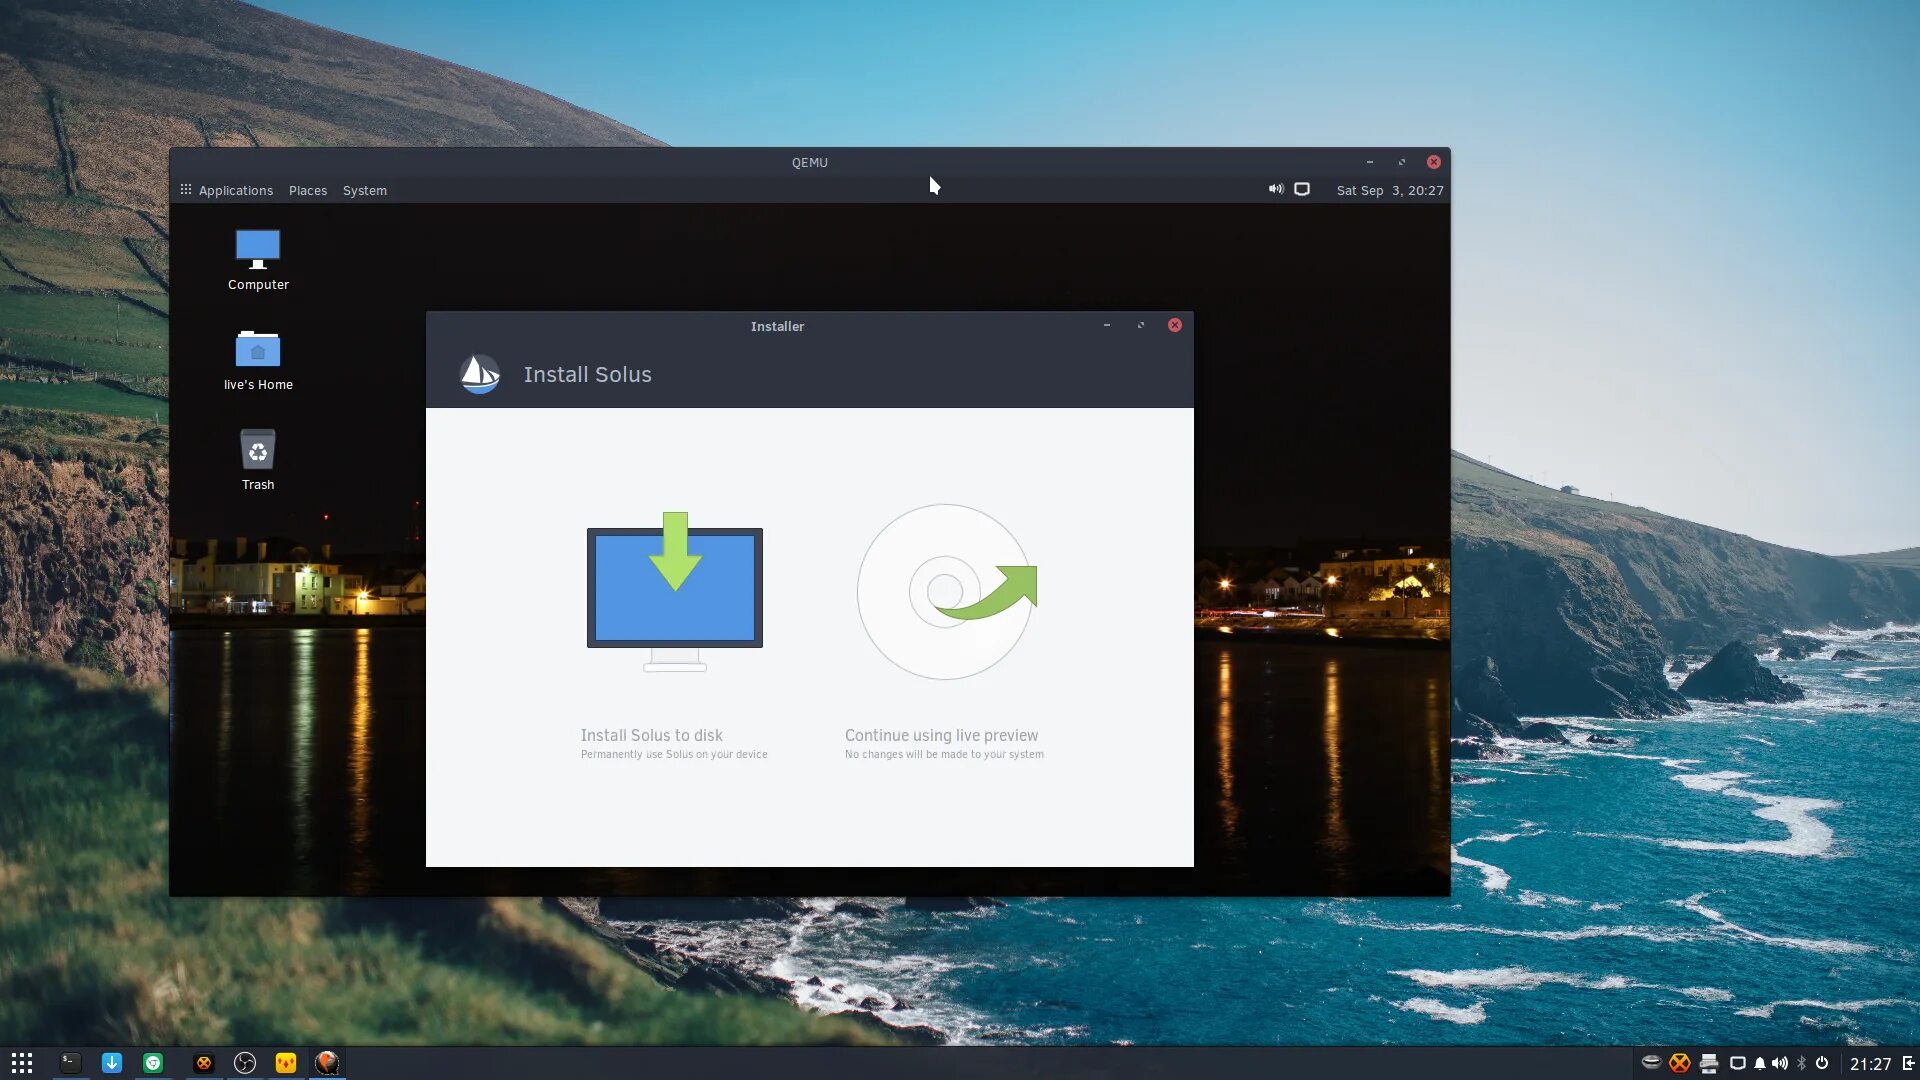Choose the Continue using live preview label

click(x=941, y=735)
